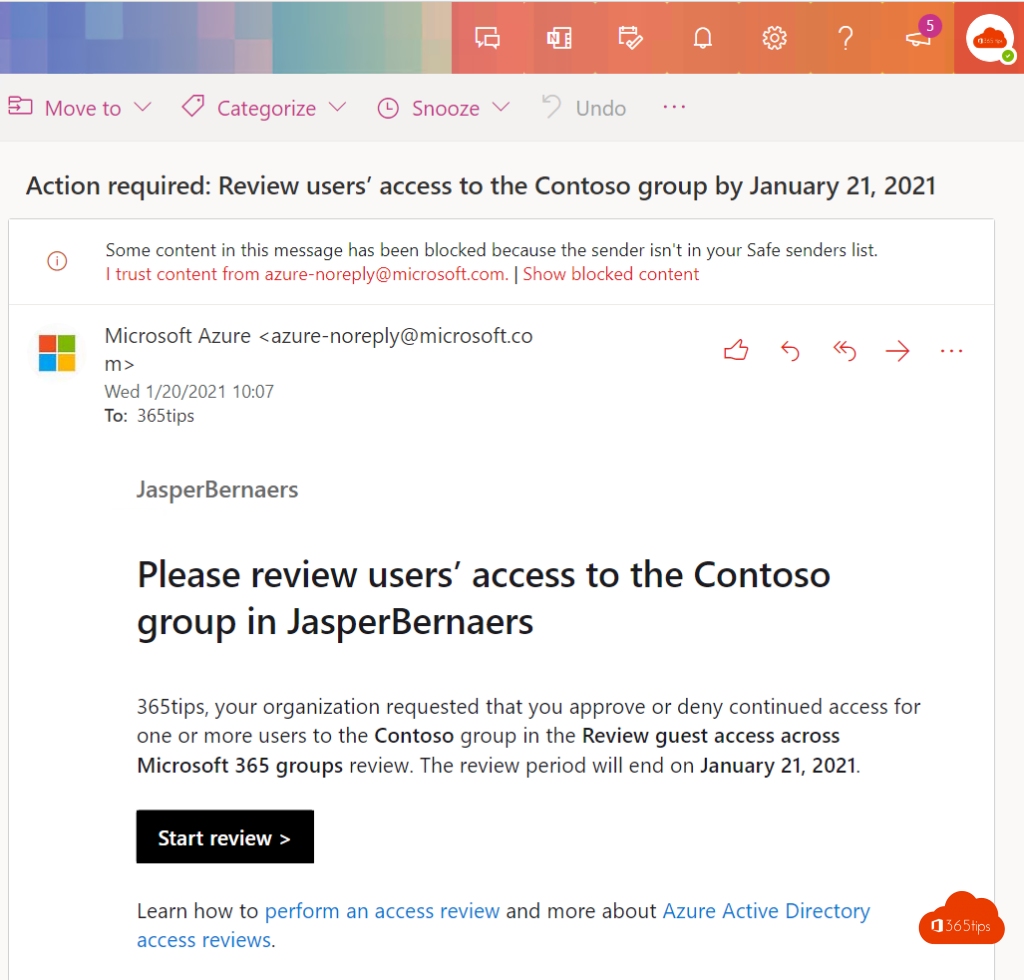Expand the Categorize dropdown
The height and width of the screenshot is (980, 1024).
point(337,107)
